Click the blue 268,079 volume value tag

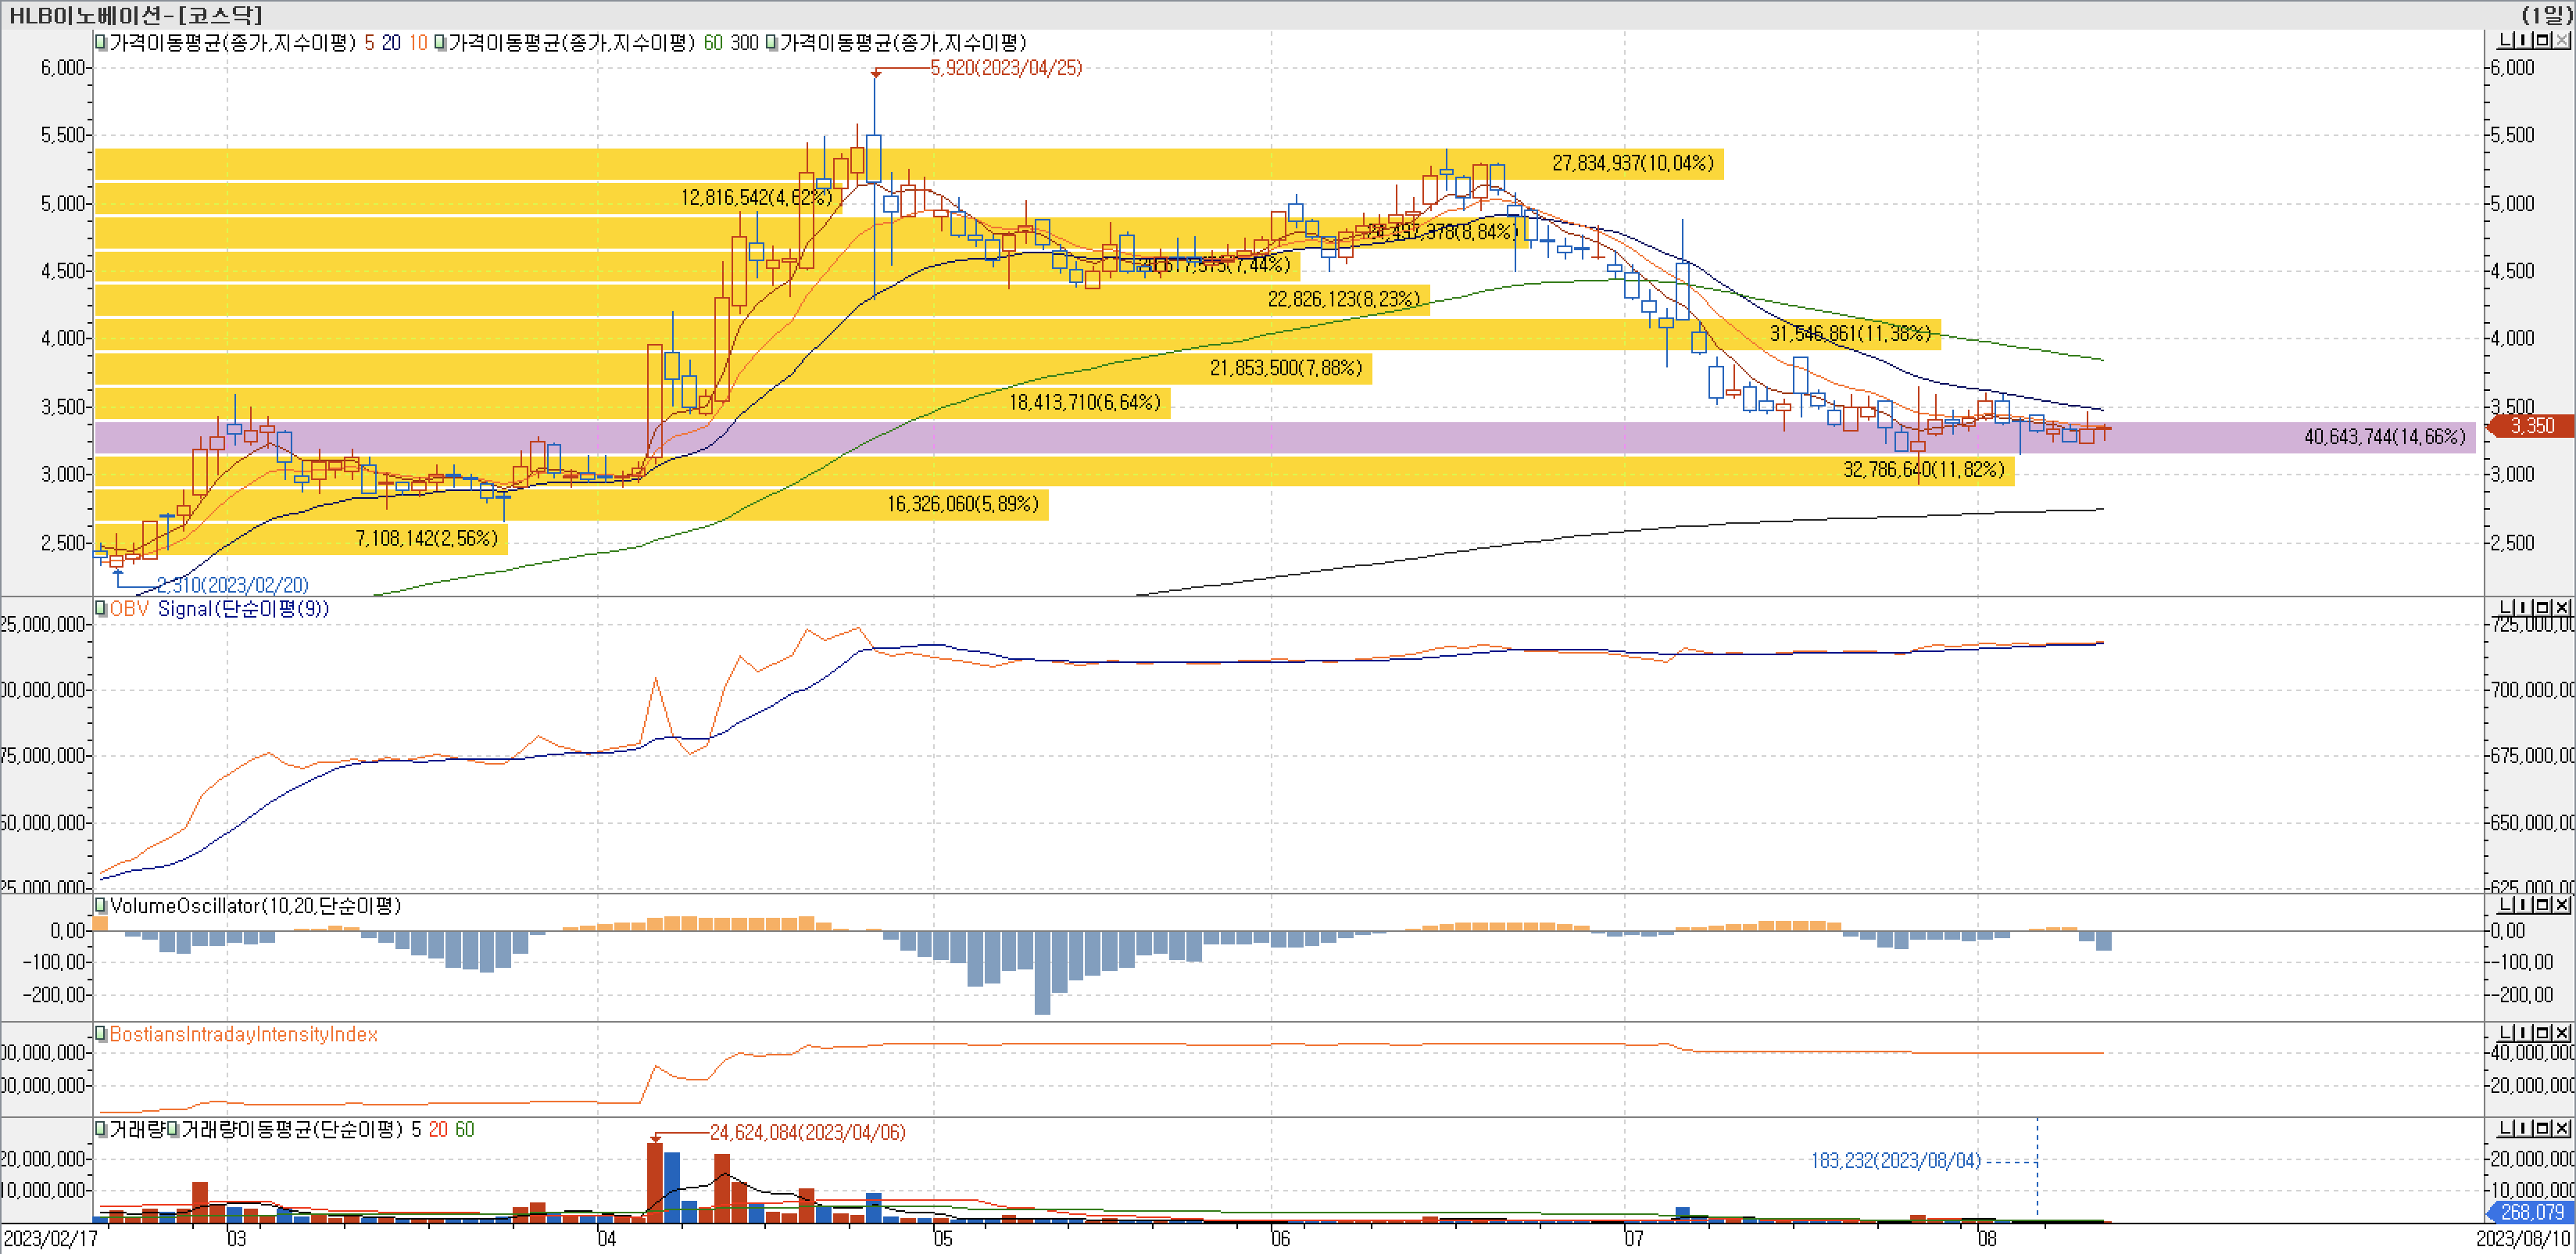coord(2531,1212)
